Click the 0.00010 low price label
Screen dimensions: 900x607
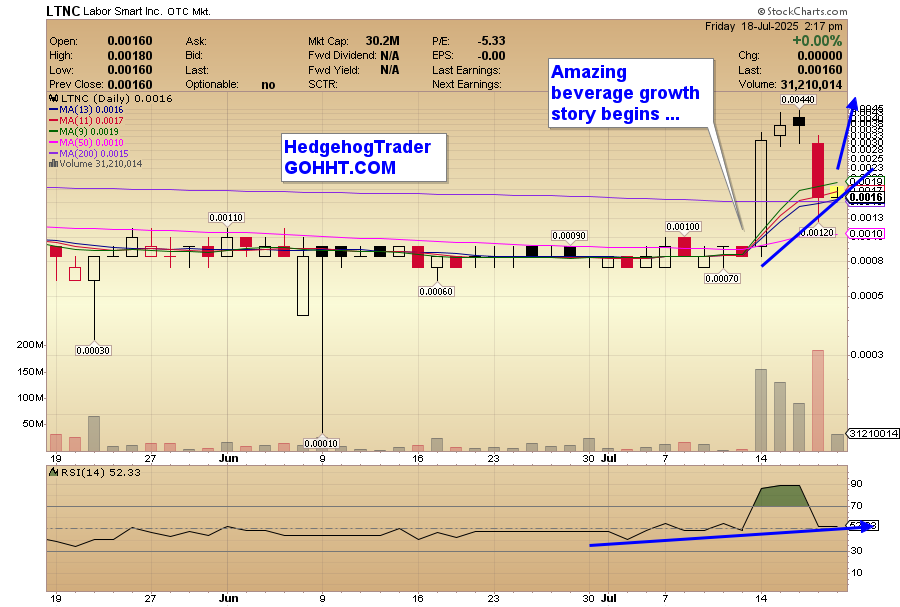pos(321,443)
